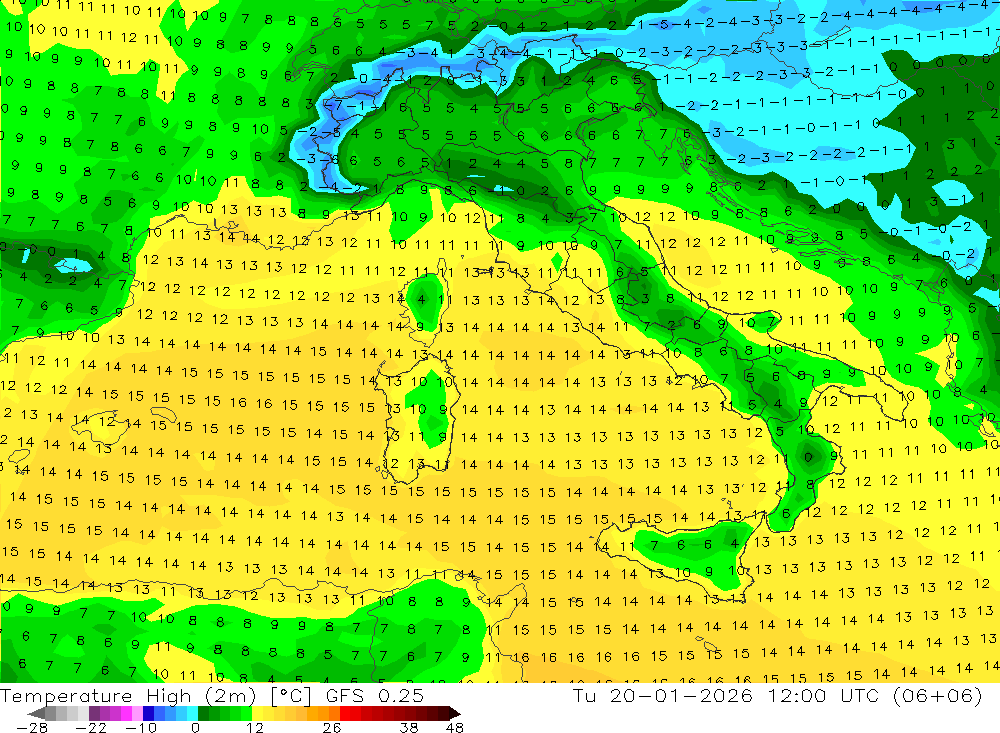Click the 12 legend value

tap(255, 728)
